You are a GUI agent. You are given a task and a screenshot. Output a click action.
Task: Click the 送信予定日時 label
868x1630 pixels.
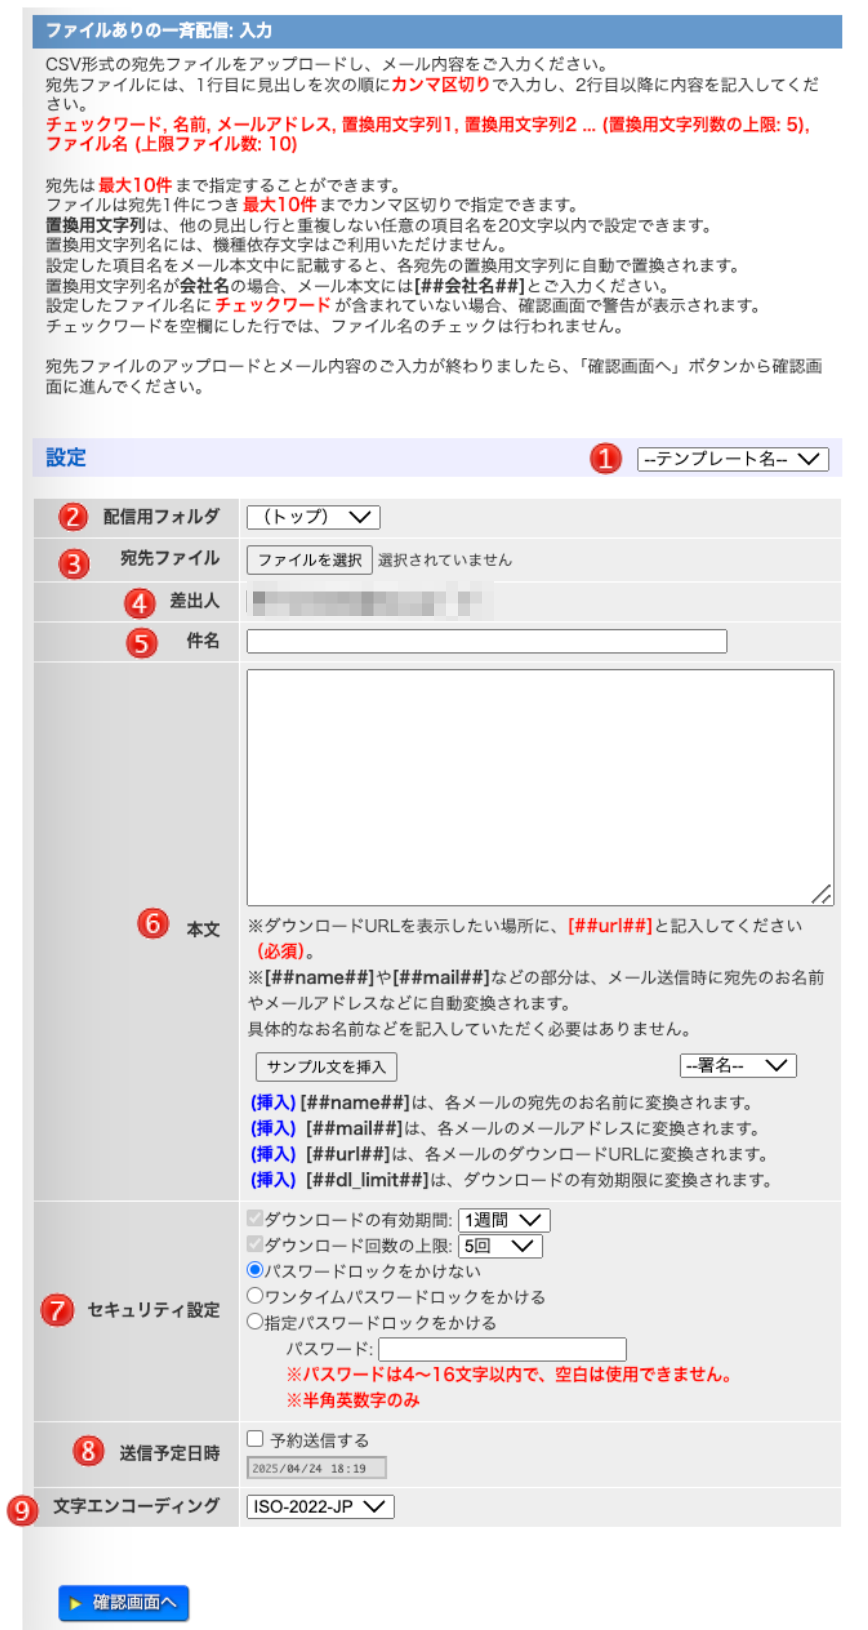tap(170, 1453)
